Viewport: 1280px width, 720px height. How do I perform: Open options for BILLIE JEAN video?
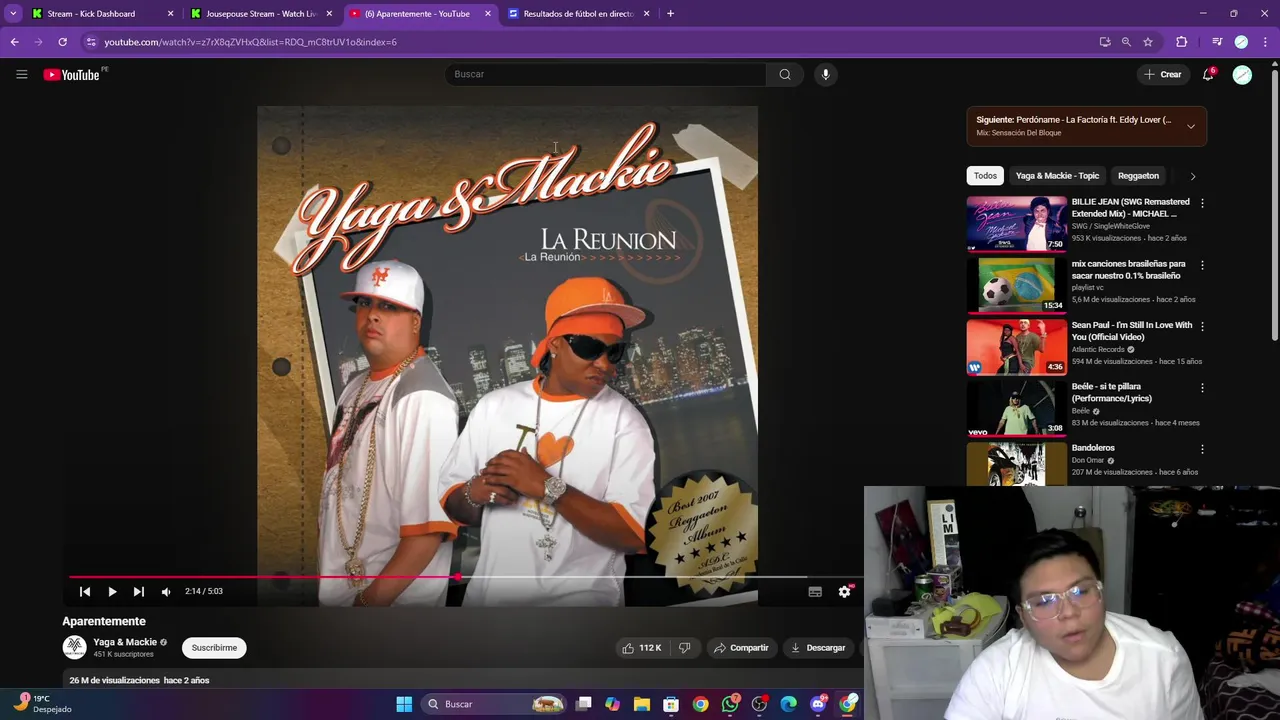[1202, 203]
